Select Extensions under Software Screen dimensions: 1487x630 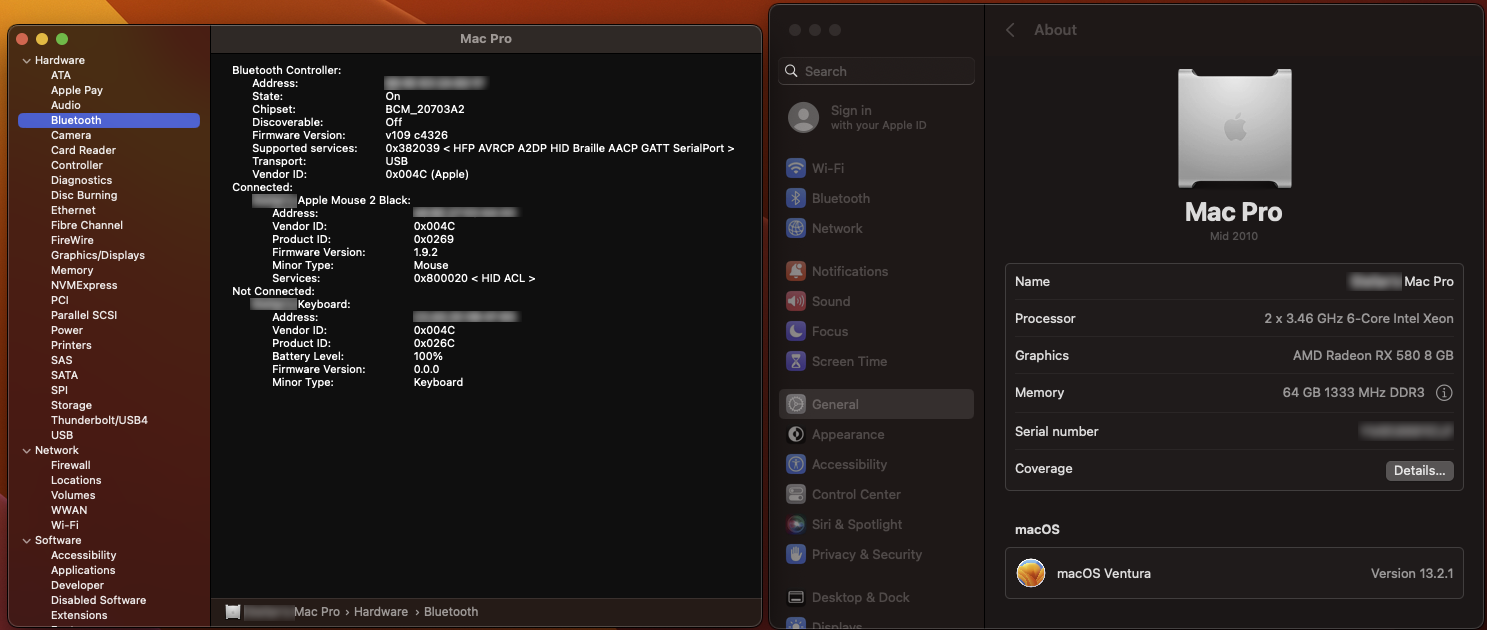pos(79,615)
